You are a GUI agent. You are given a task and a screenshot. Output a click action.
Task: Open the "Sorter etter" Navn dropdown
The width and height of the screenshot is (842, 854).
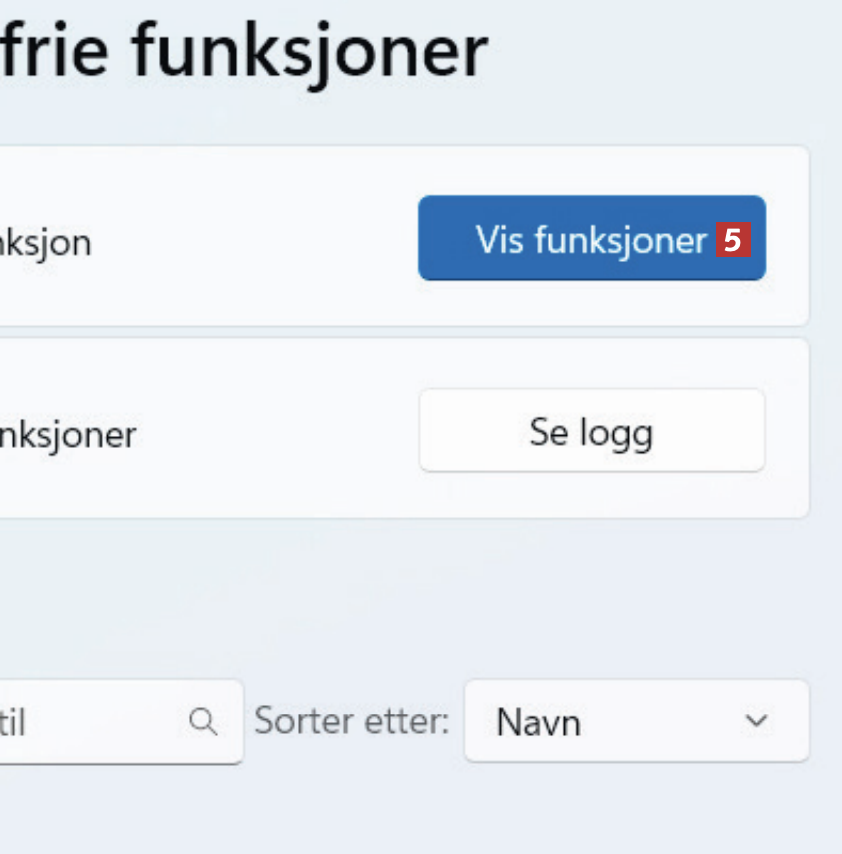636,721
